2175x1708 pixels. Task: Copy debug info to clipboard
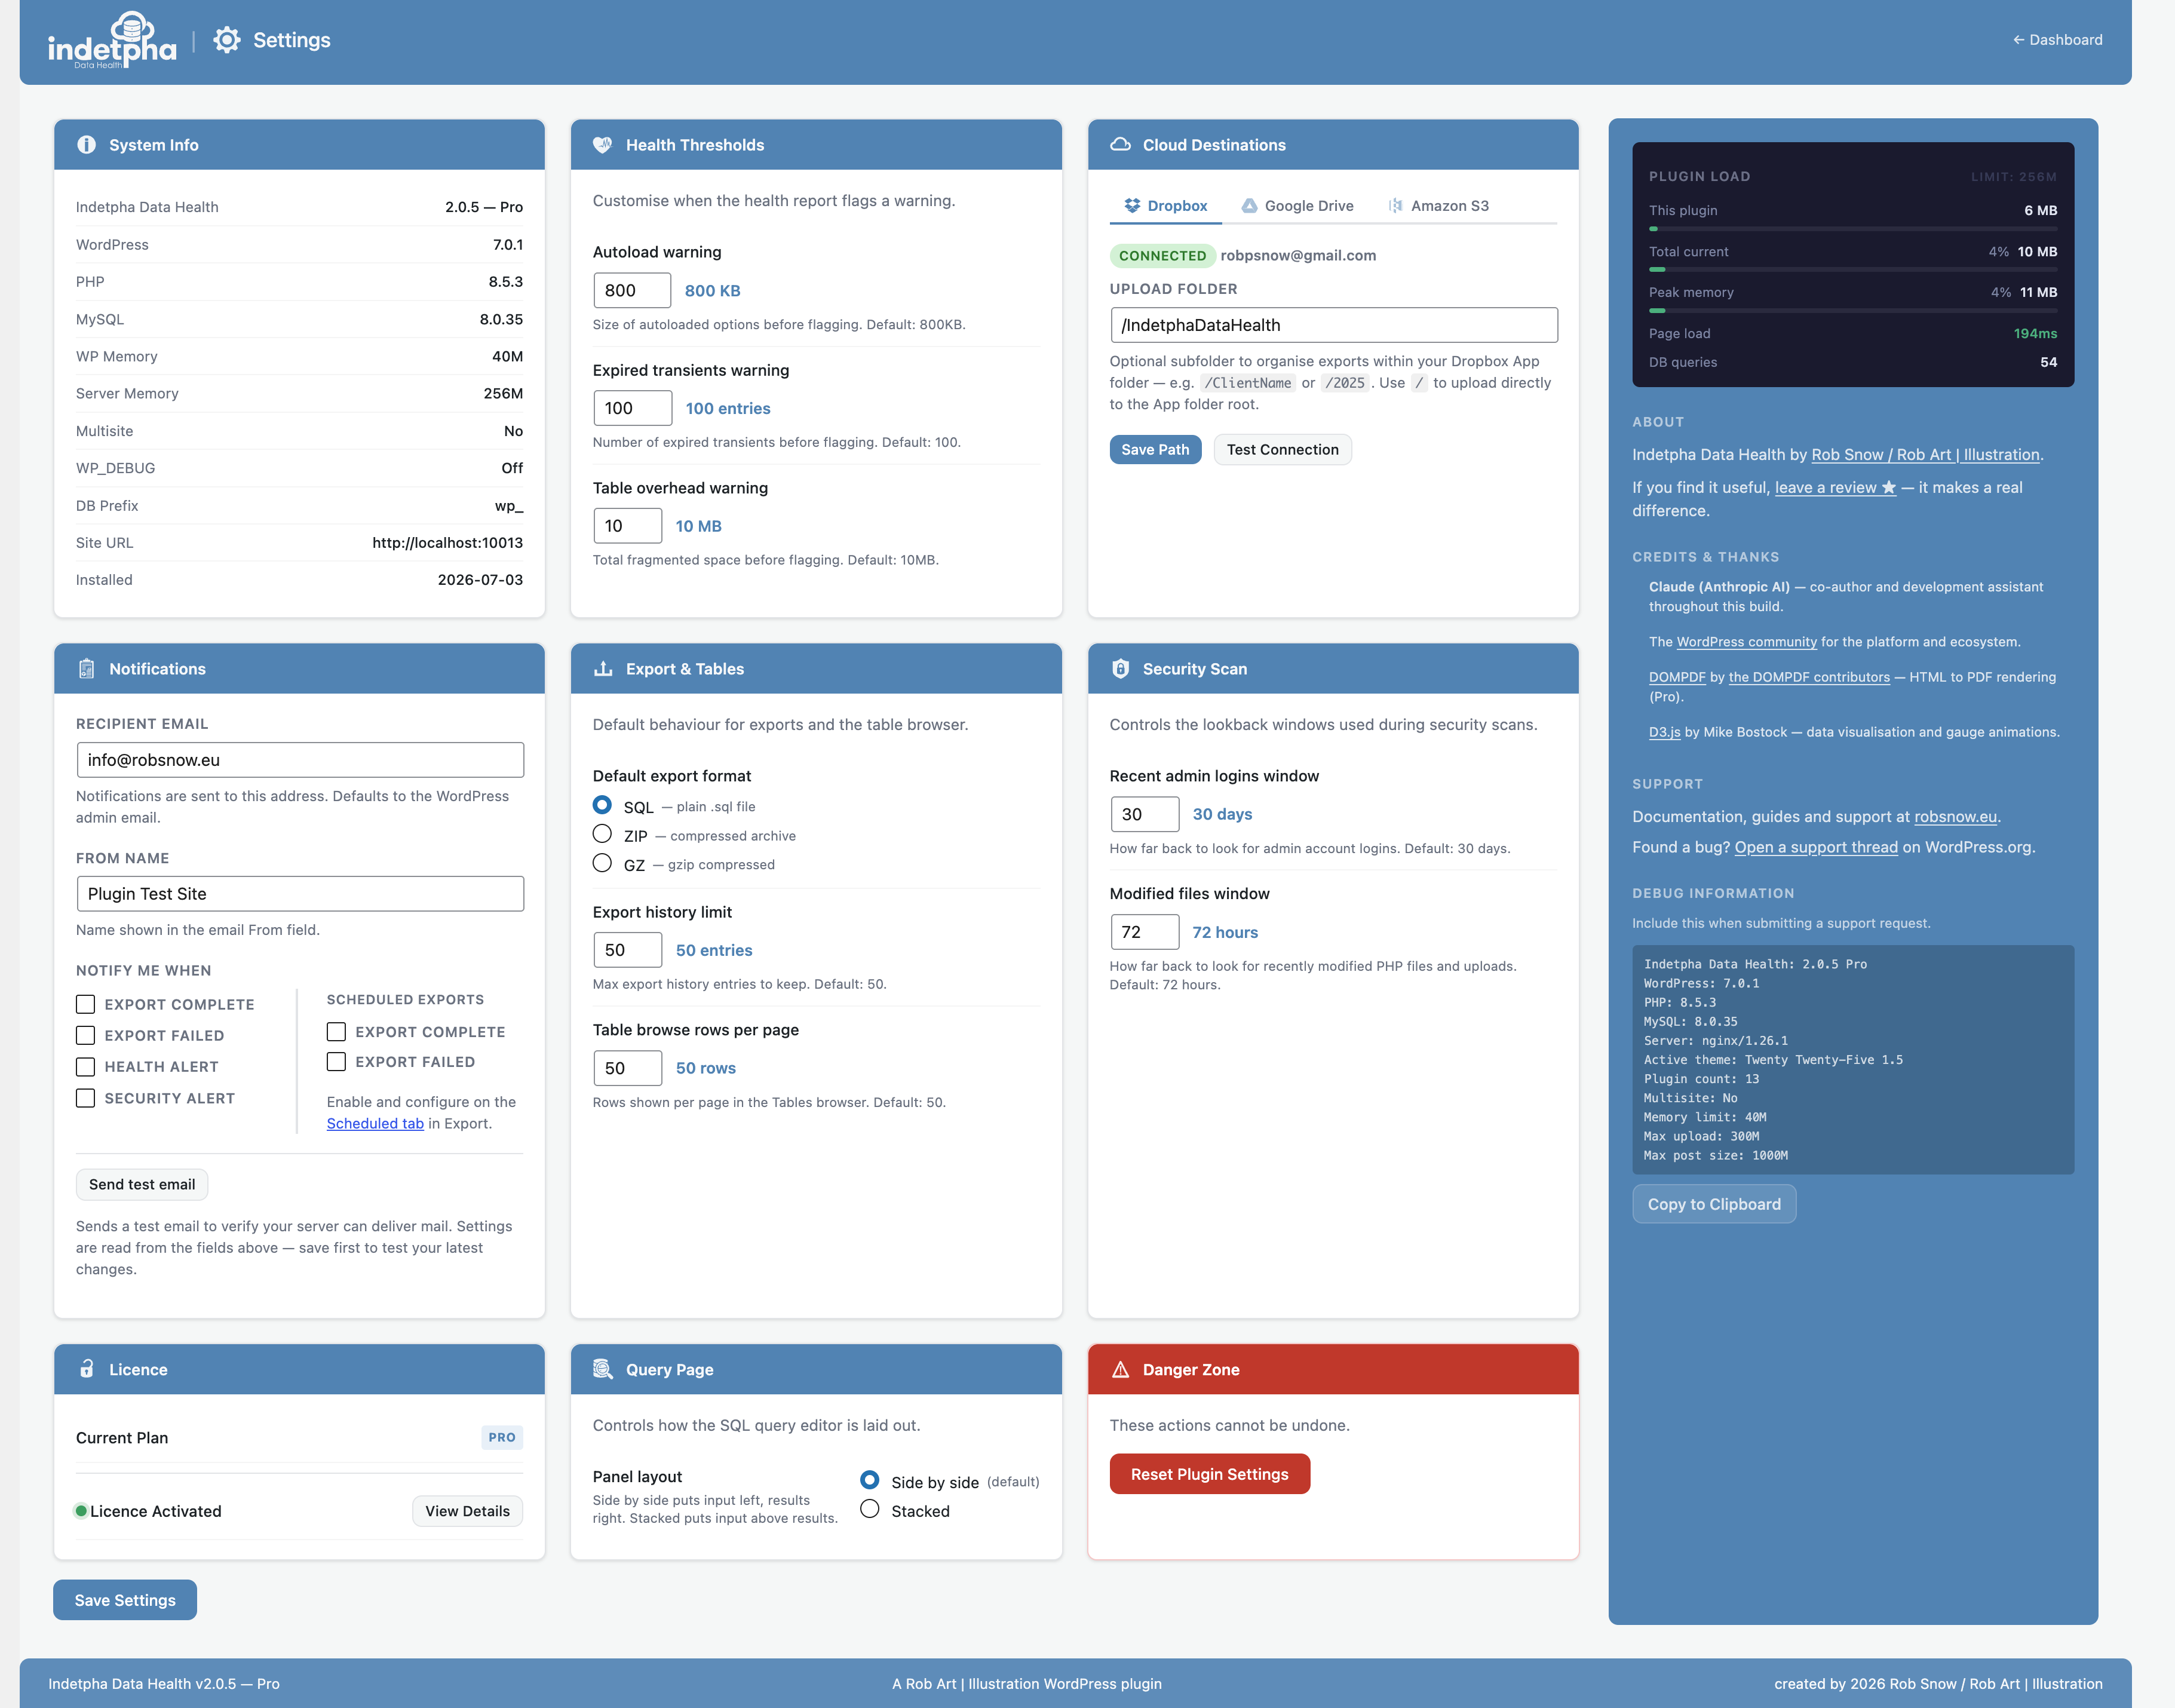click(x=1714, y=1204)
